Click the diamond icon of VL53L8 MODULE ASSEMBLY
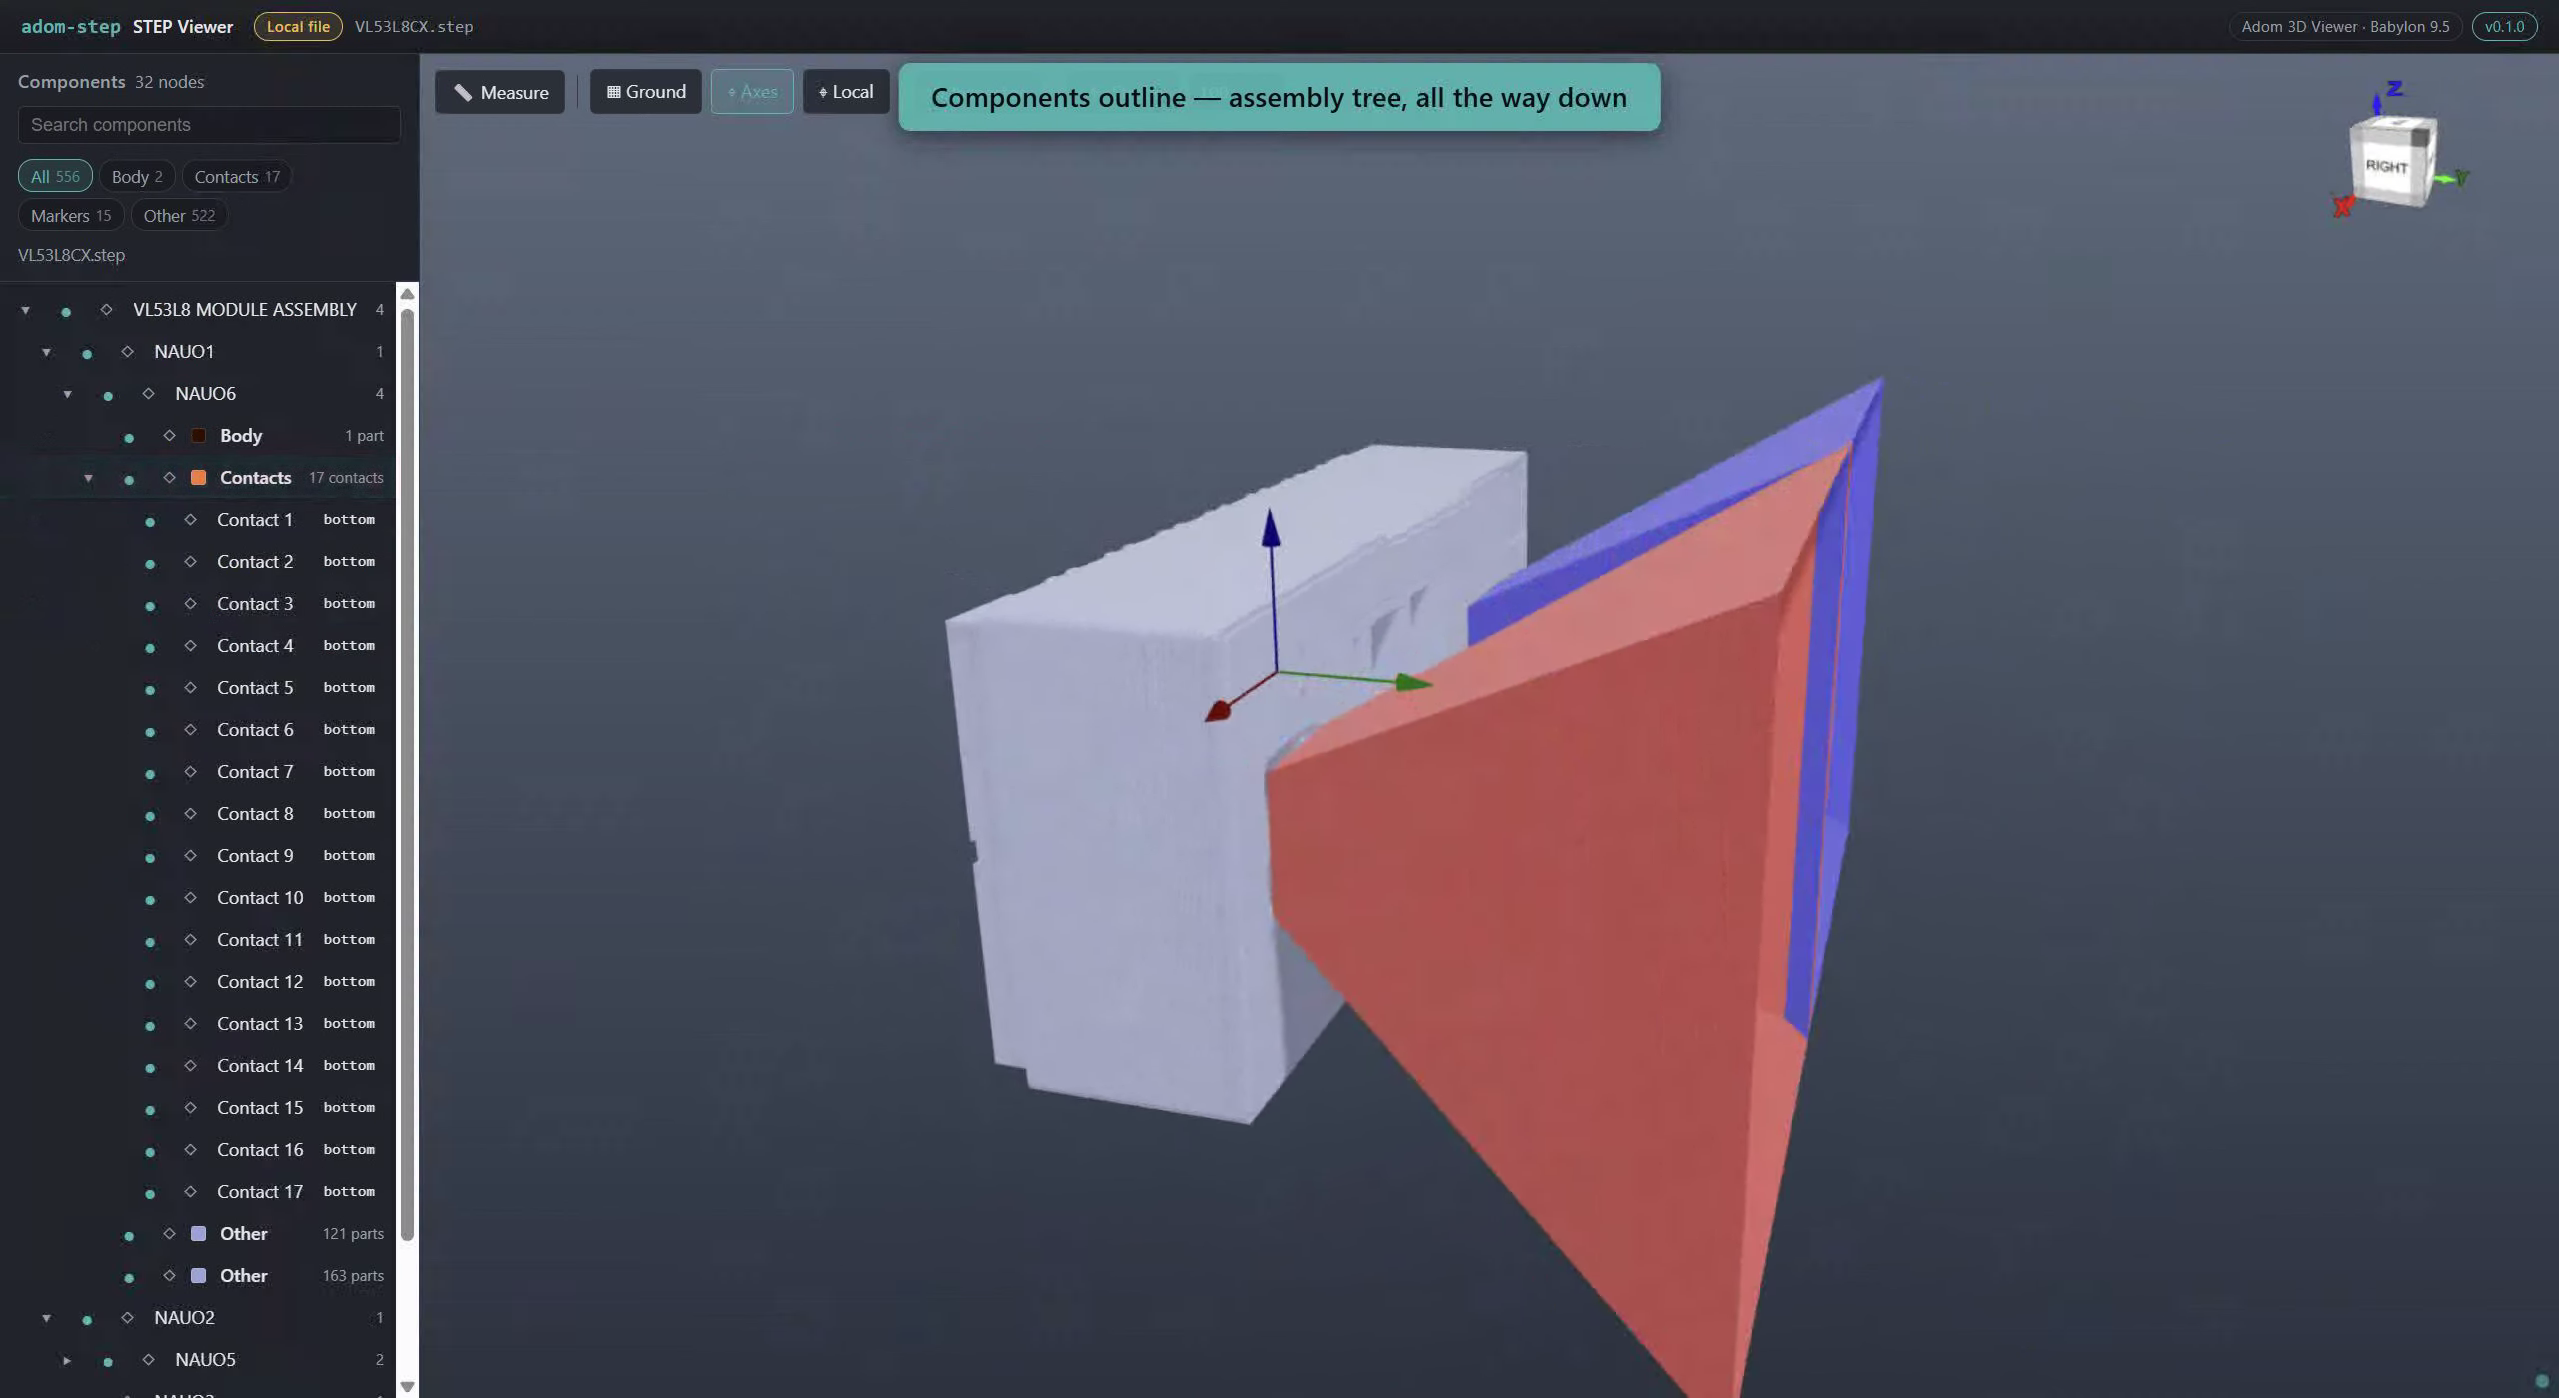 pos(106,310)
